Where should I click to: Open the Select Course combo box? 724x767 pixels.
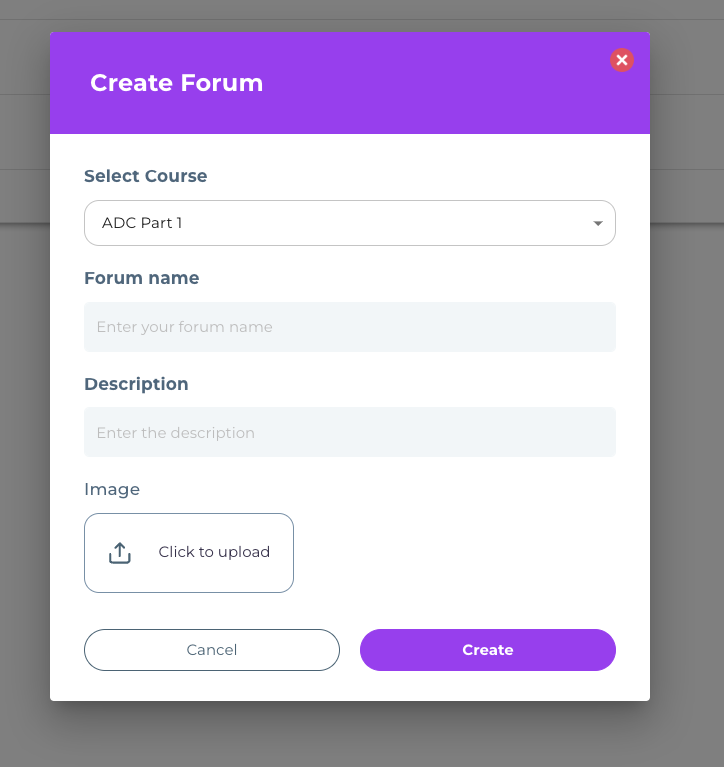[x=350, y=223]
